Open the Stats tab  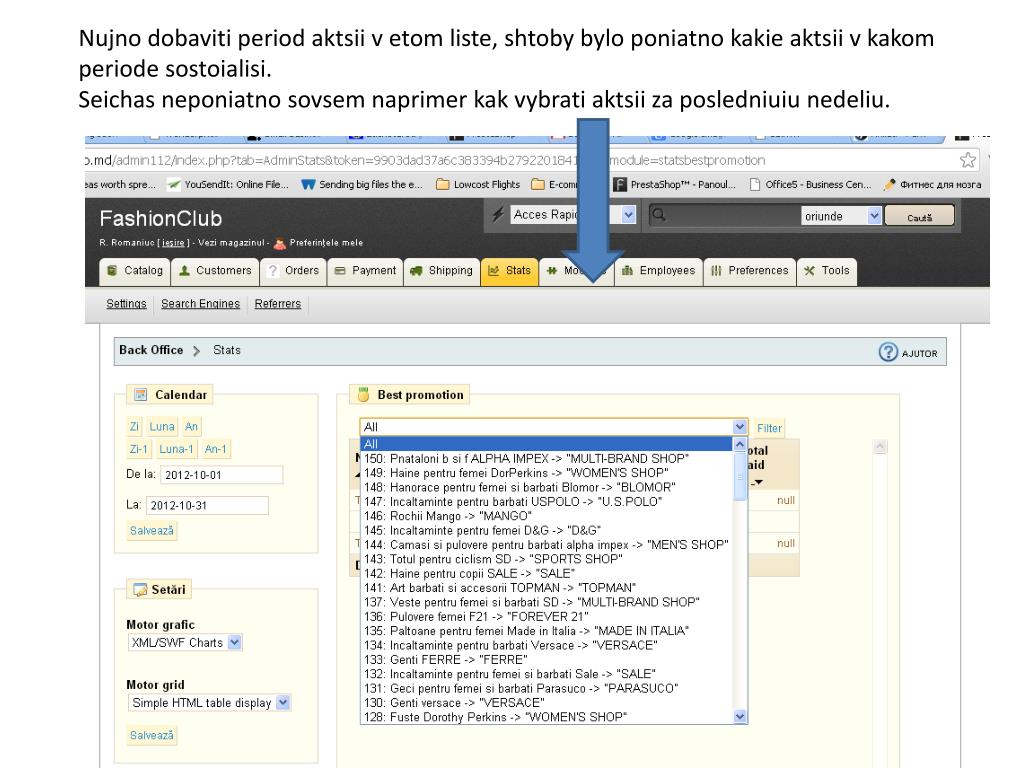pos(510,271)
